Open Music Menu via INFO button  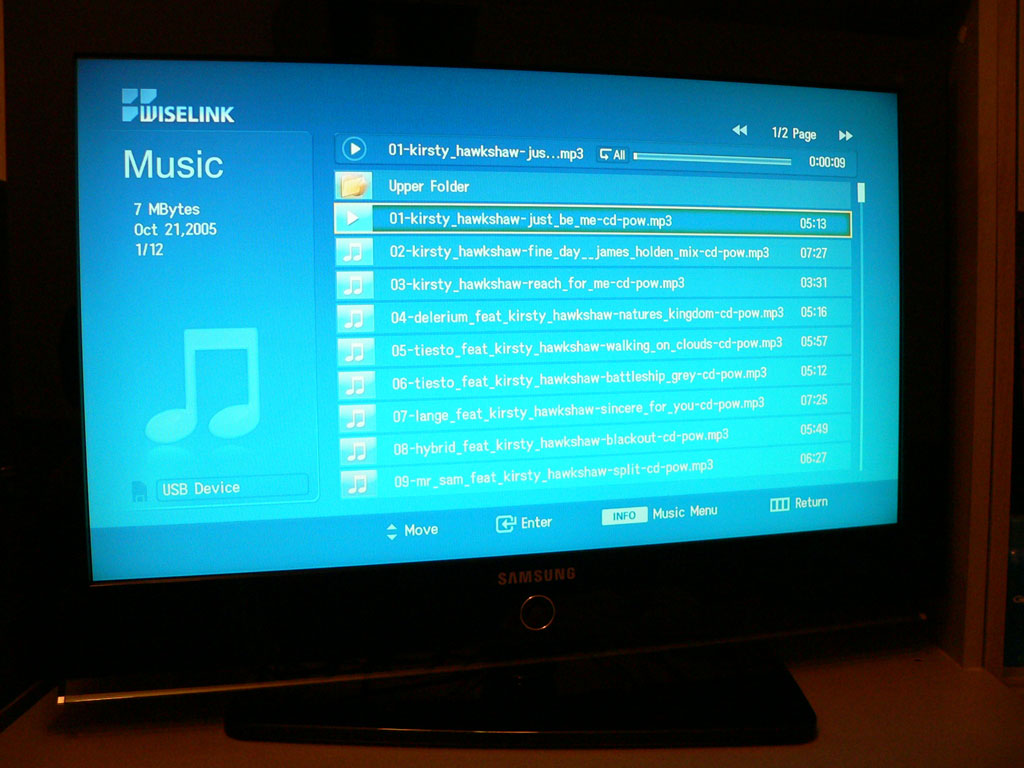click(624, 515)
